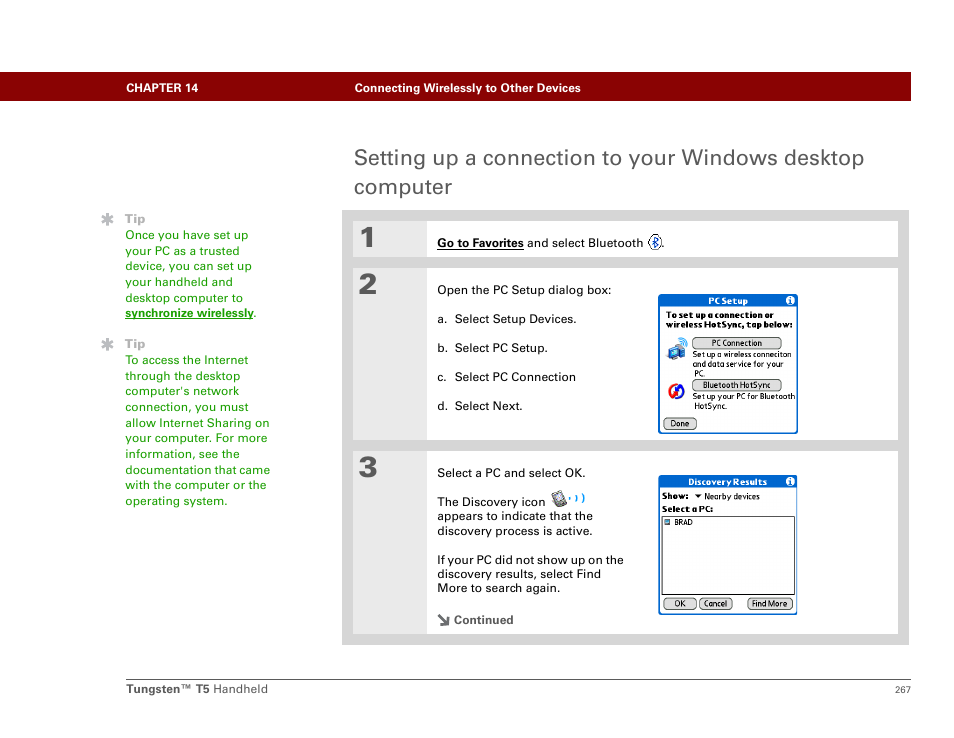Image resolution: width=954 pixels, height=738 pixels.
Task: Click the Discovery icon in step 3
Action: (568, 499)
